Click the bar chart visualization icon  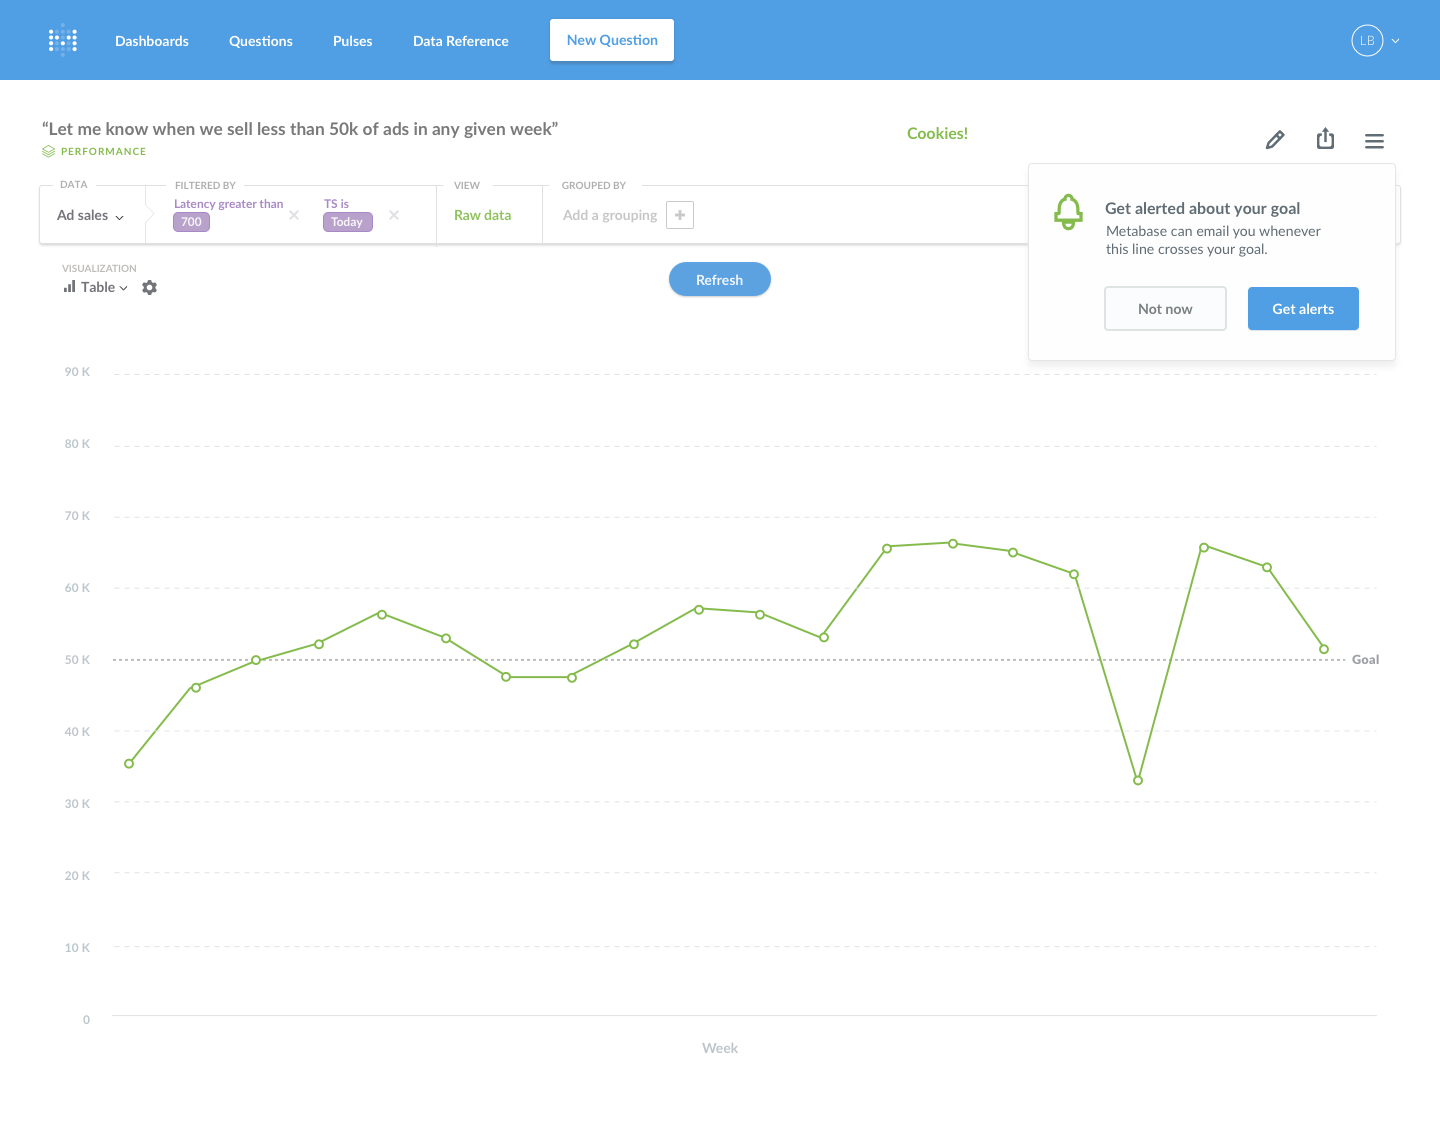tap(67, 287)
